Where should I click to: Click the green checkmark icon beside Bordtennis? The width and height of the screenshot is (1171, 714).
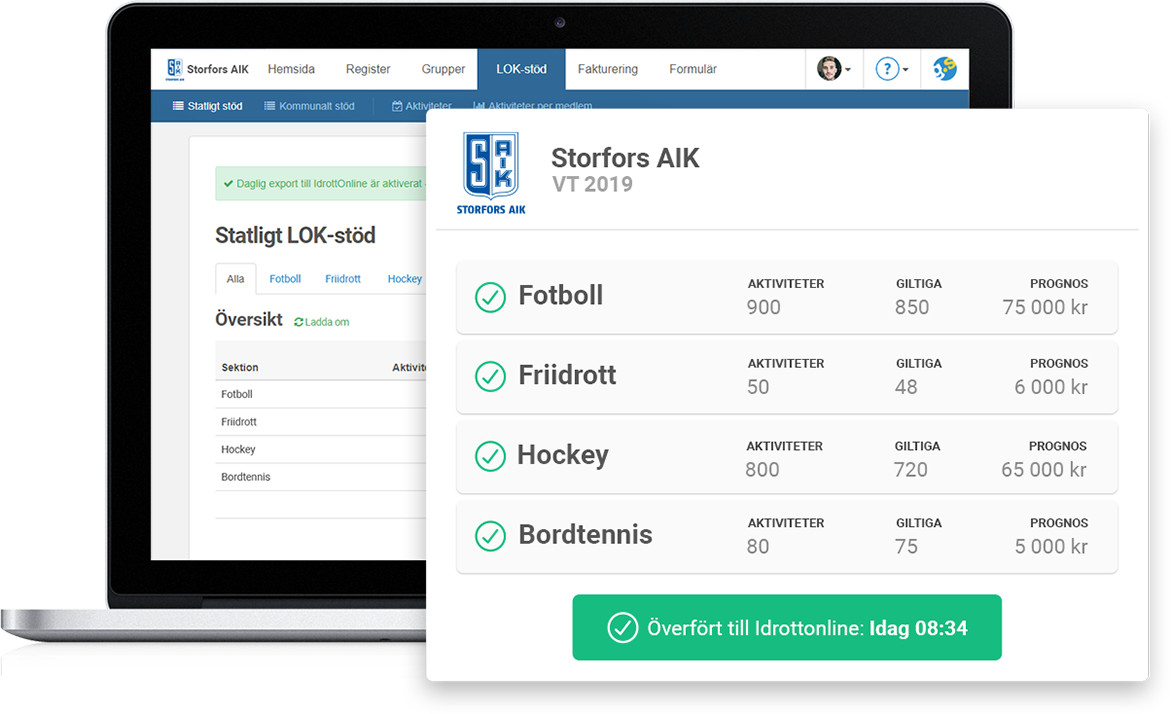[490, 535]
